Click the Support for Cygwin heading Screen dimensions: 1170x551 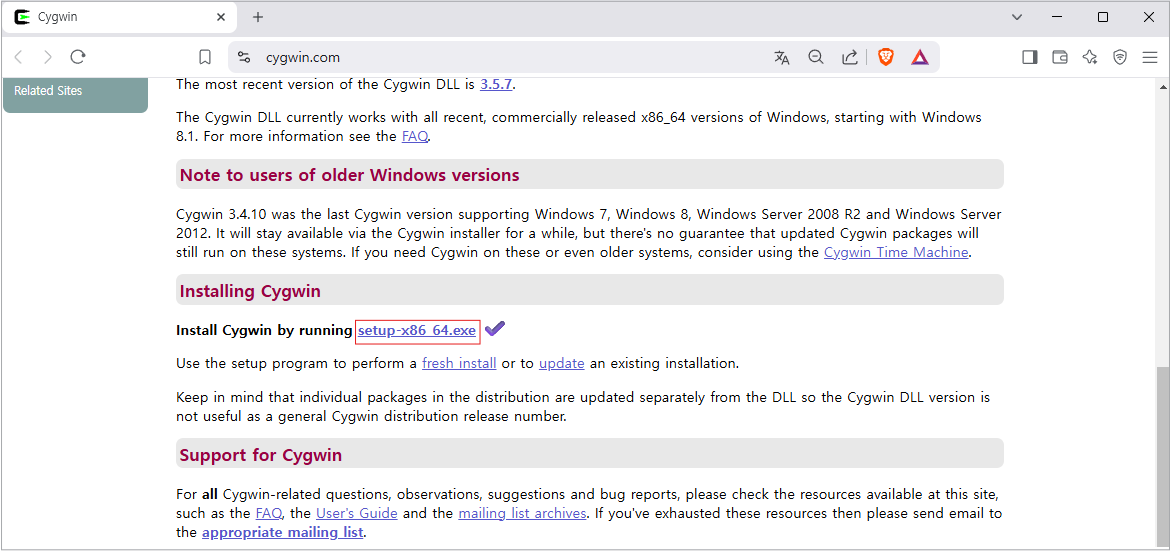pos(261,455)
